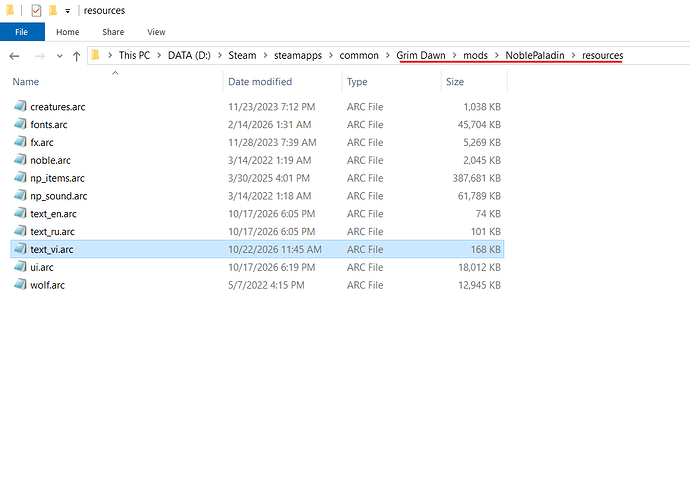The width and height of the screenshot is (690, 494).
Task: Go up one folder level
Action: pos(77,56)
